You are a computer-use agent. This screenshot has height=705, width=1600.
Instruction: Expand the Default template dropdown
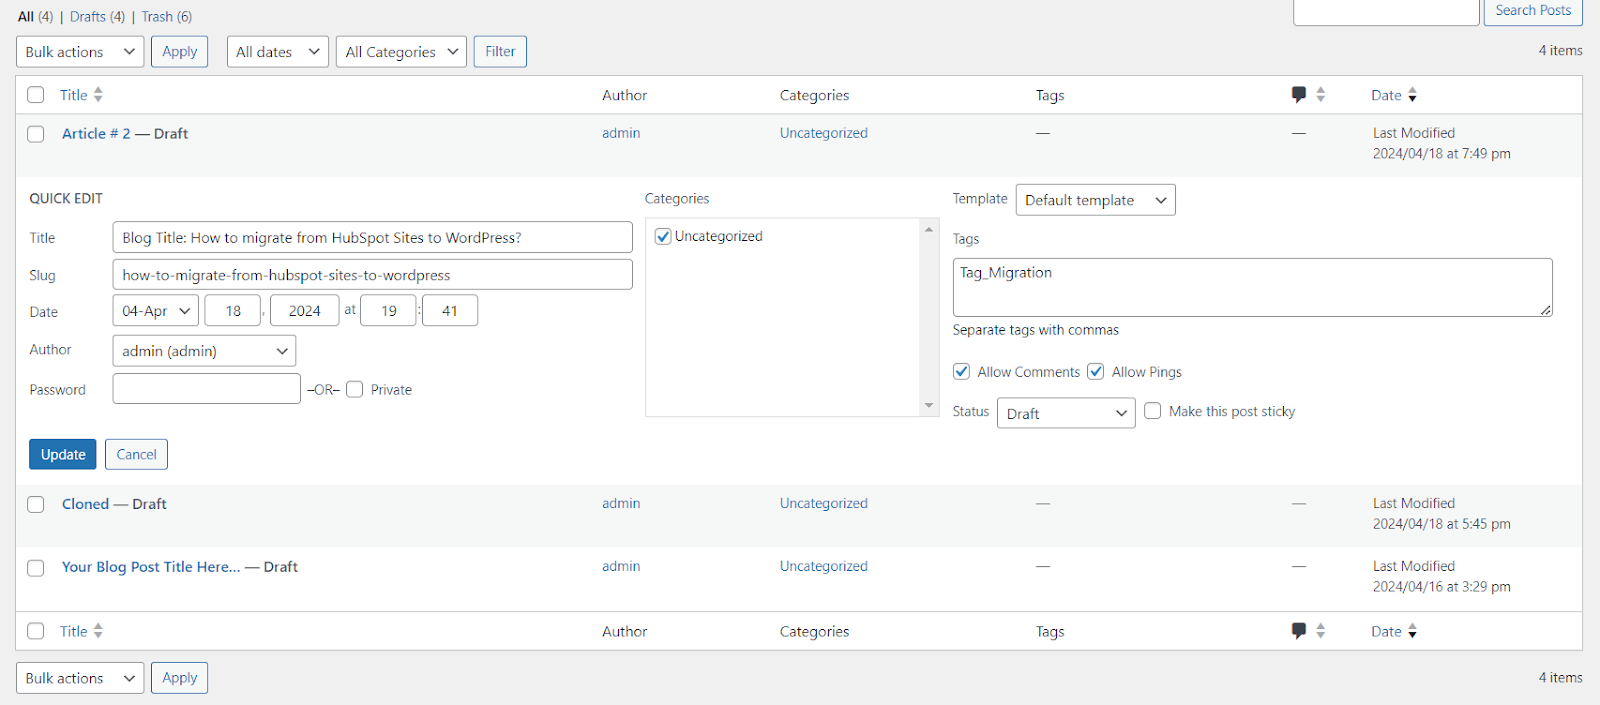pos(1095,200)
